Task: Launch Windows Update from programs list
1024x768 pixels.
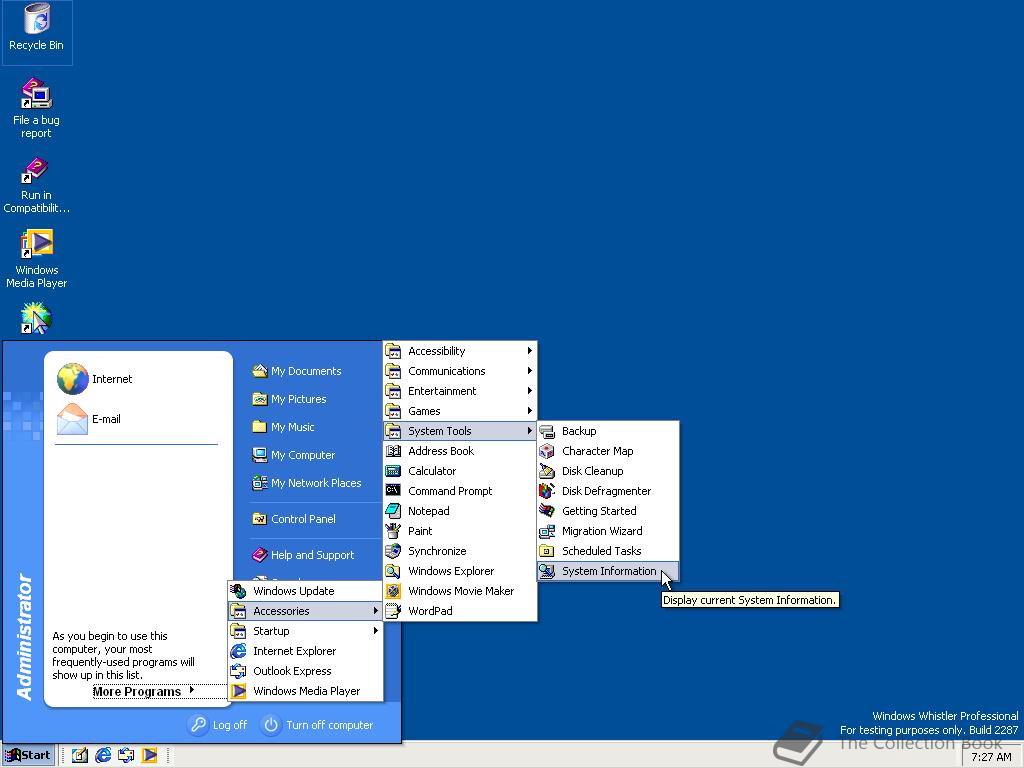Action: click(305, 591)
